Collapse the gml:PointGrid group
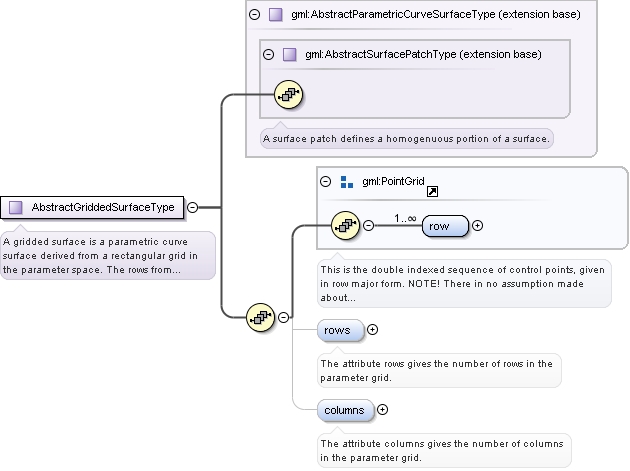The width and height of the screenshot is (630, 471). coord(325,182)
